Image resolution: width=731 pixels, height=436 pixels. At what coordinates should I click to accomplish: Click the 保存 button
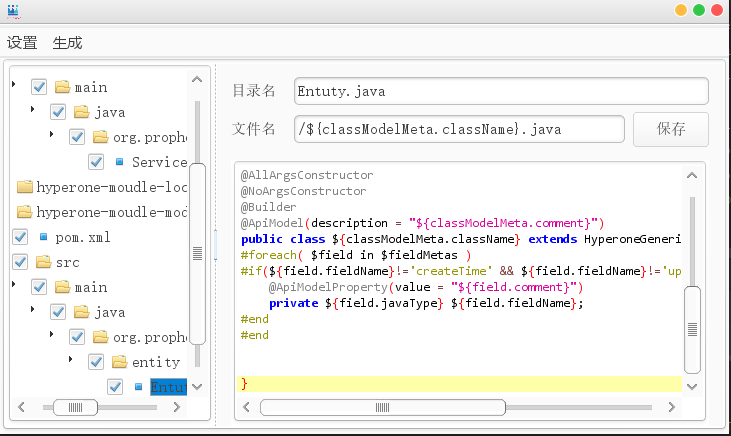pyautogui.click(x=670, y=129)
